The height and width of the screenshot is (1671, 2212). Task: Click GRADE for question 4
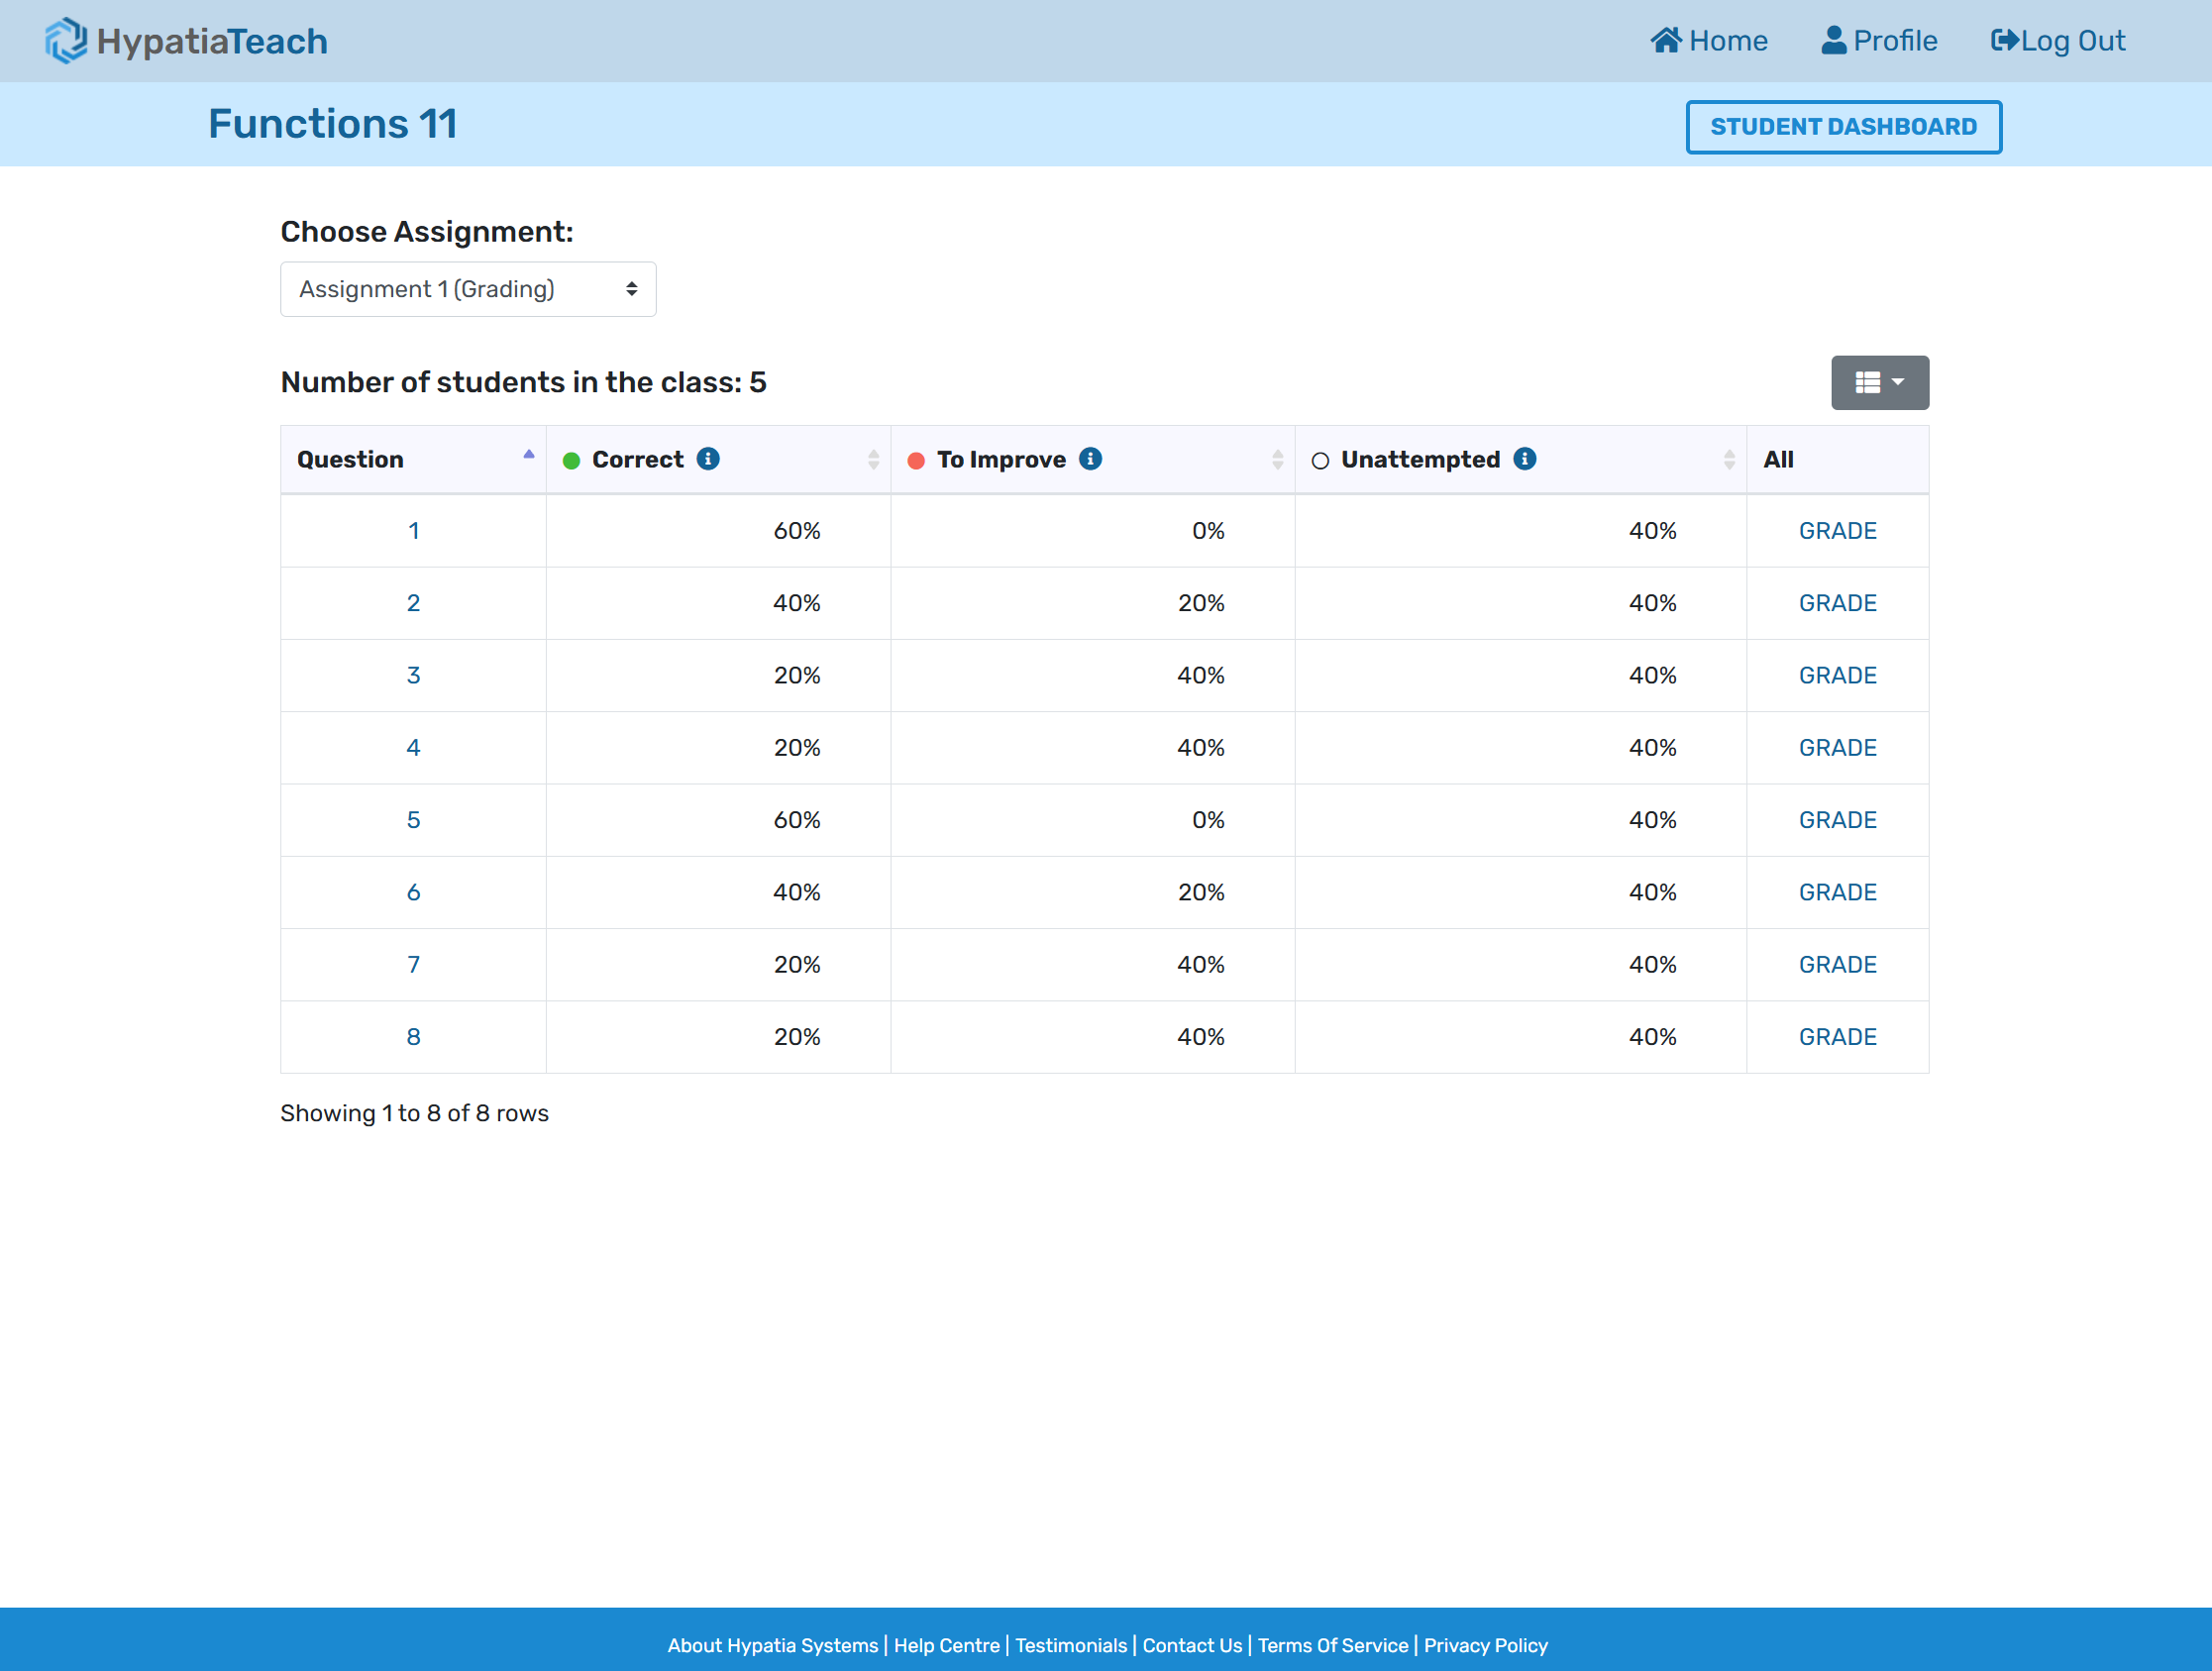(x=1837, y=748)
